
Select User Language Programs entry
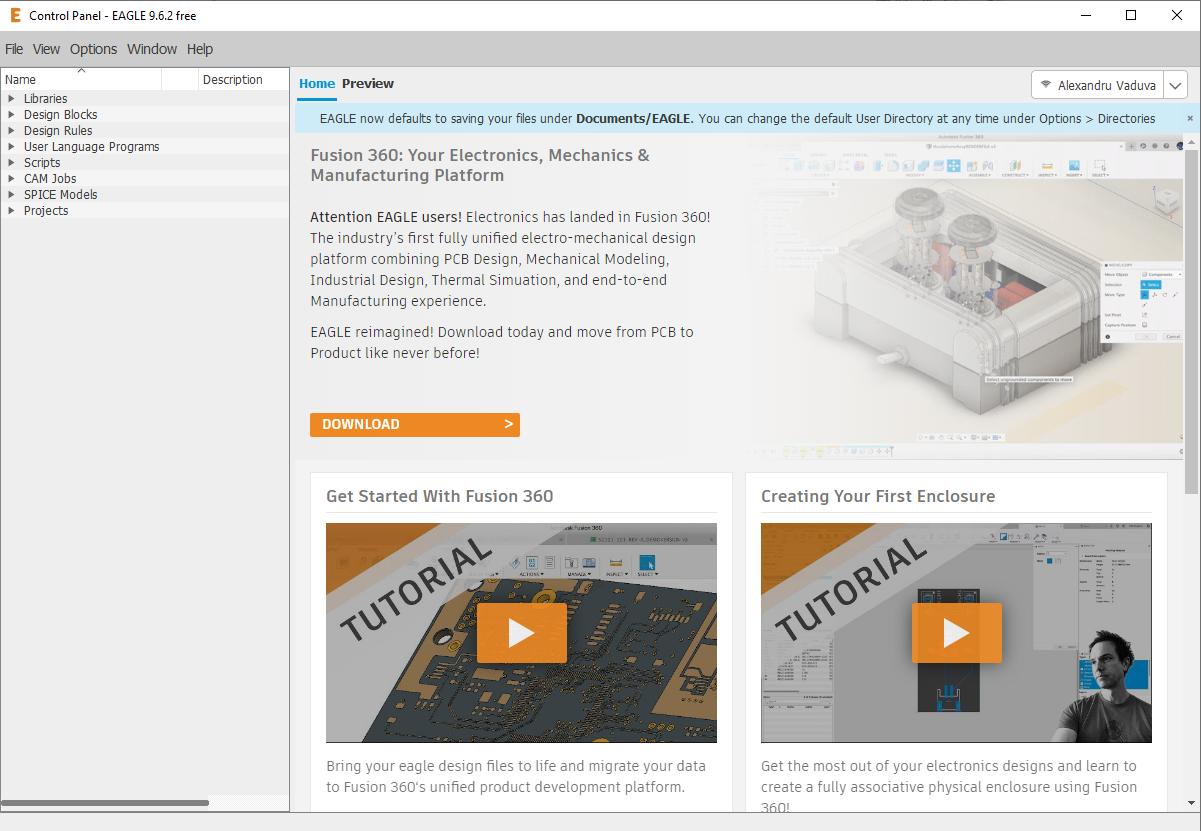tap(91, 147)
